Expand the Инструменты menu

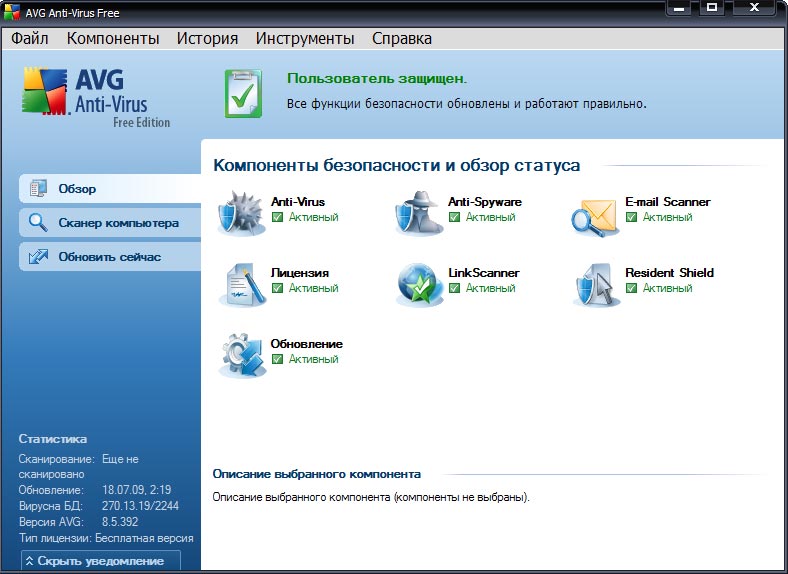tap(305, 39)
